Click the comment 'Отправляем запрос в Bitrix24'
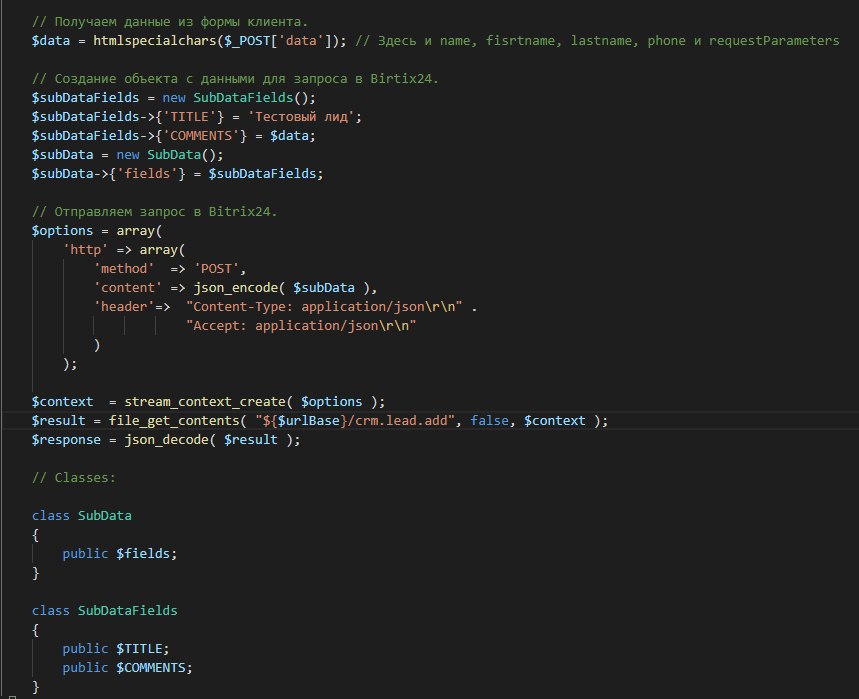The image size is (859, 699). click(154, 212)
